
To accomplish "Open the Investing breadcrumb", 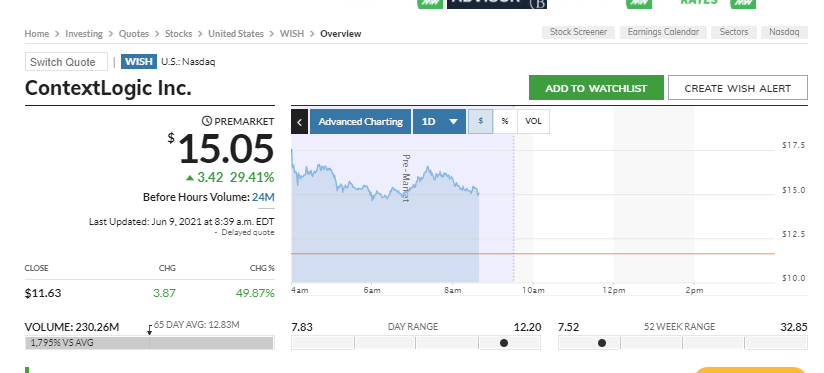I will tap(84, 34).
